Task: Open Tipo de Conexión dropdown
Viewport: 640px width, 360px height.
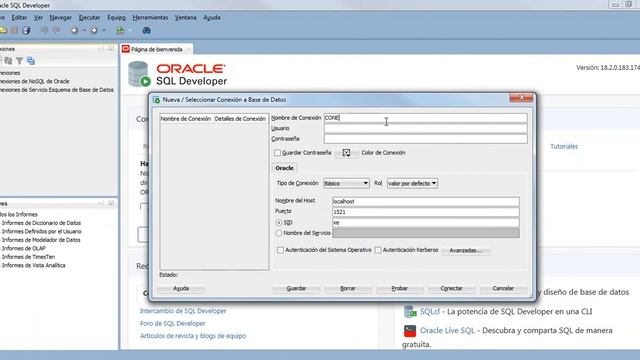Action: pos(347,183)
